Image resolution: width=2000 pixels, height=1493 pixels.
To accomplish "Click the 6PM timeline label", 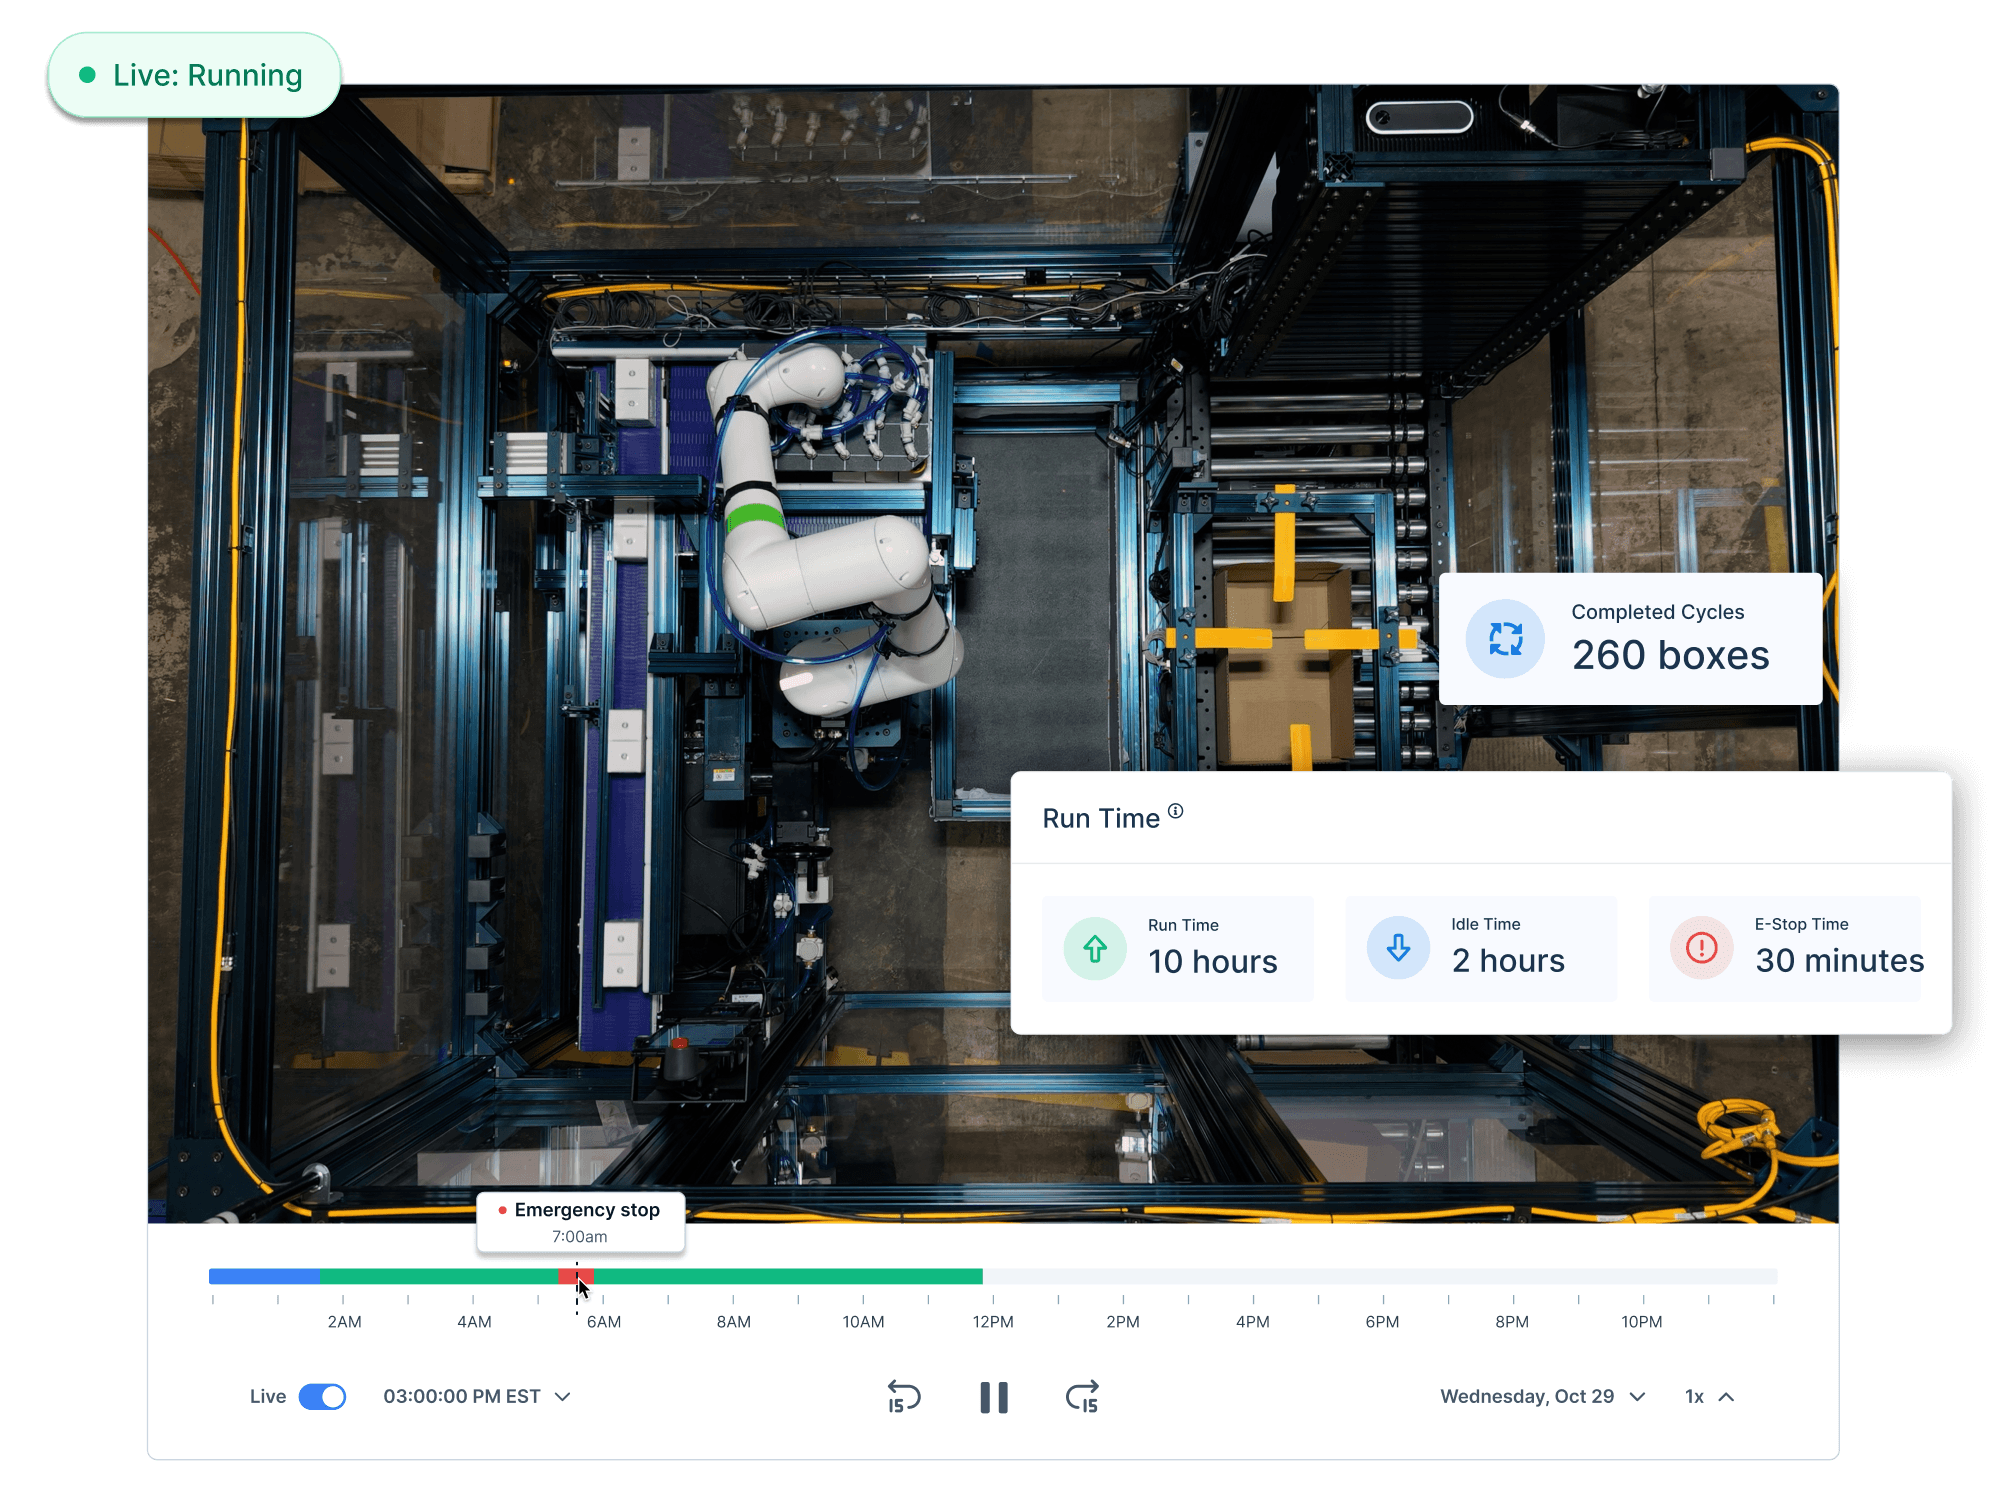I will click(x=1382, y=1322).
